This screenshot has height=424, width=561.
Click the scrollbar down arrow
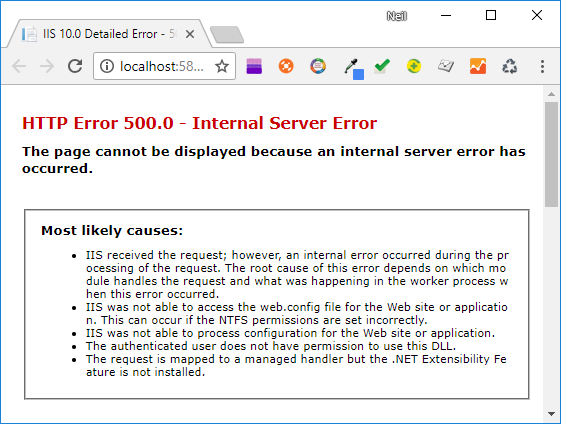click(x=551, y=414)
